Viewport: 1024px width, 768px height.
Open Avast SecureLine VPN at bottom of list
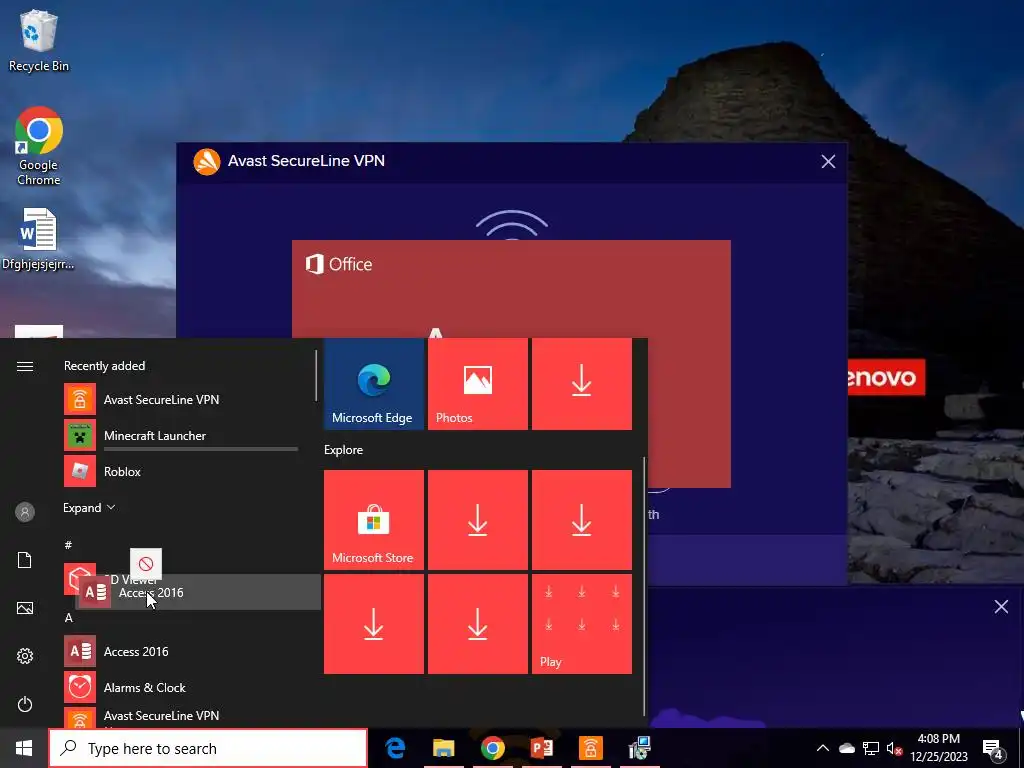[x=181, y=717]
